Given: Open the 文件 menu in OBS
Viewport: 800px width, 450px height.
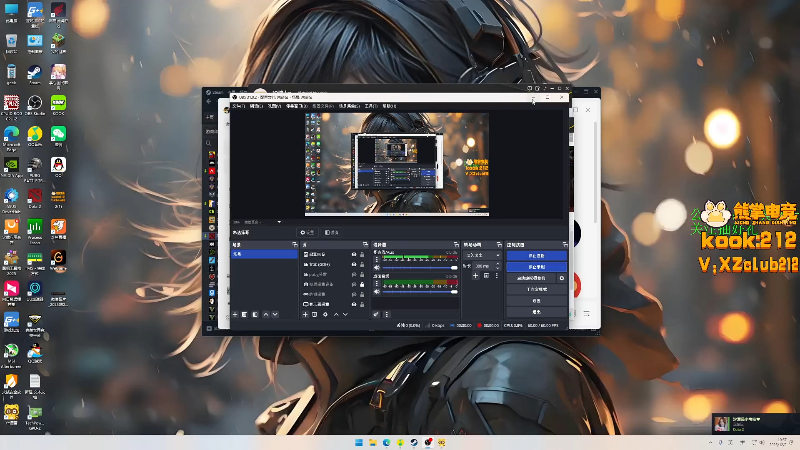Looking at the screenshot, I should (239, 106).
